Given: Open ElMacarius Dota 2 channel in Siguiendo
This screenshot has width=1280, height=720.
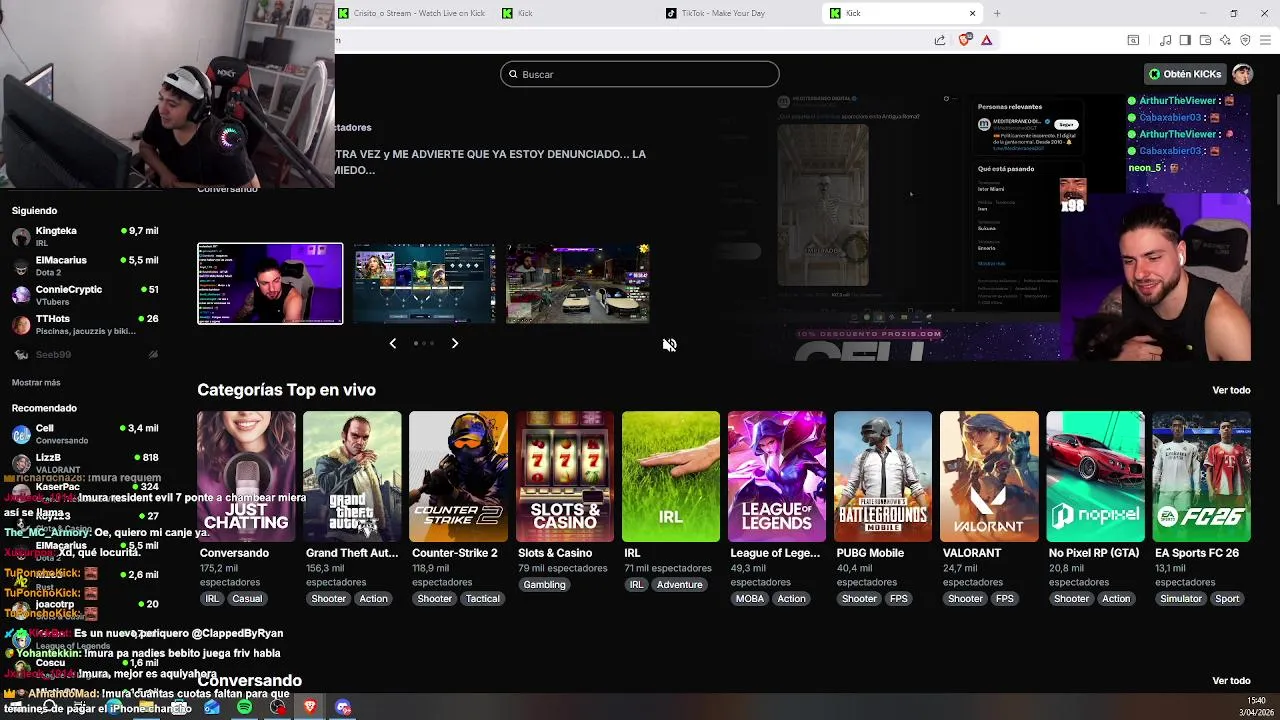Looking at the screenshot, I should (x=84, y=266).
